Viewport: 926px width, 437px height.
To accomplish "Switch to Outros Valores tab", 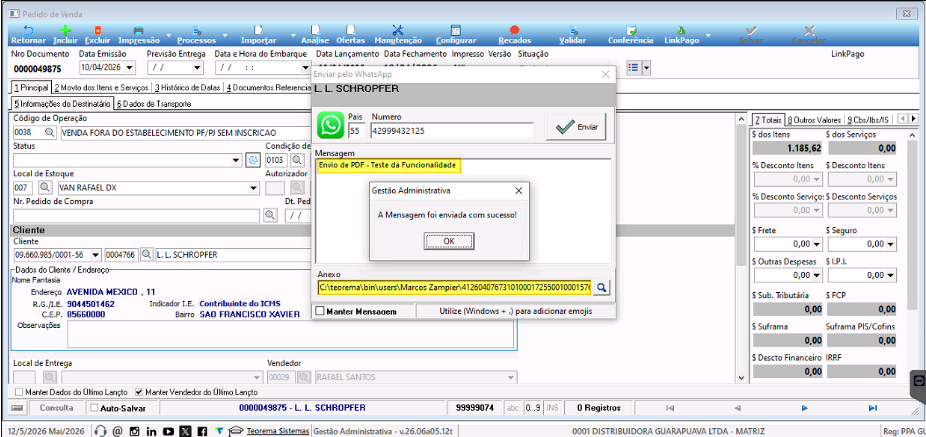I will (814, 120).
